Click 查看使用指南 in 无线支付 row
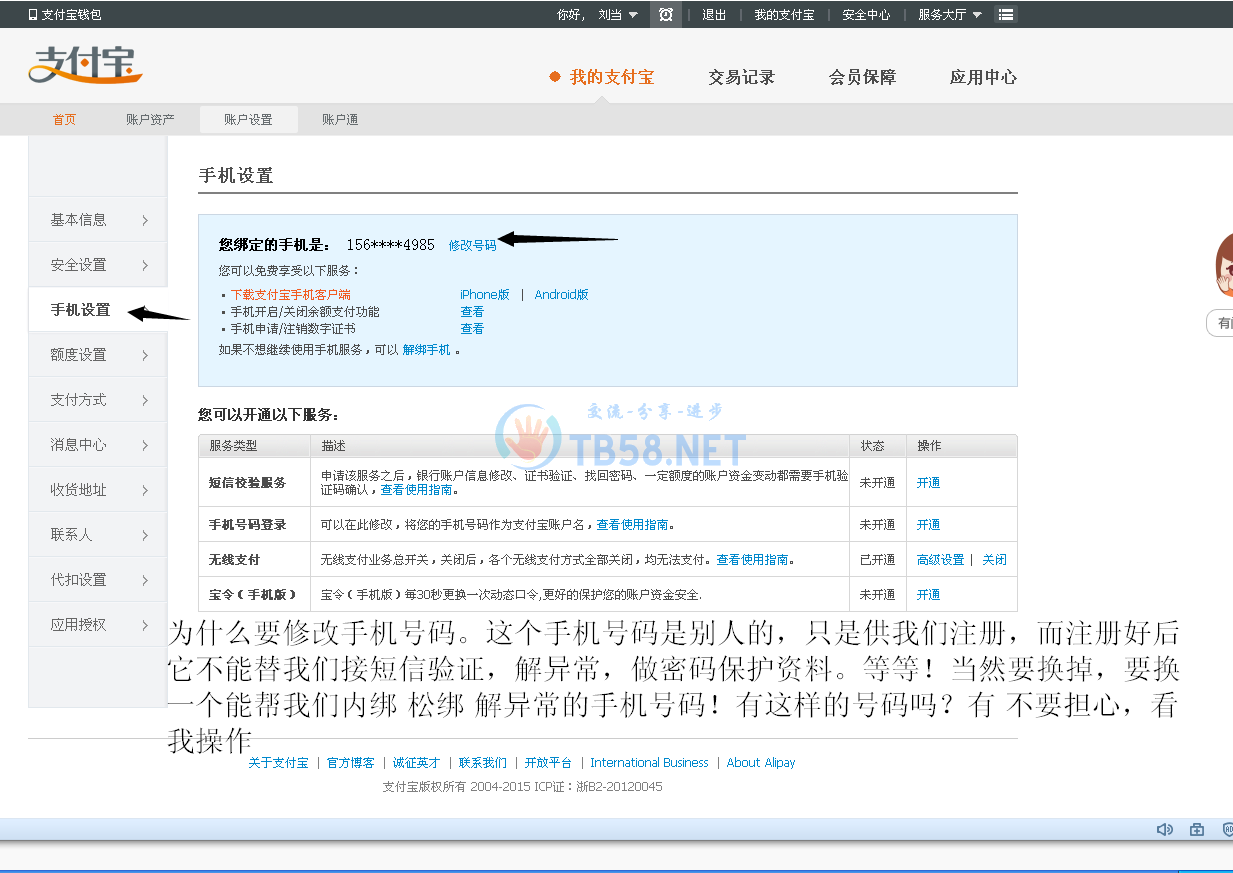 coord(752,560)
